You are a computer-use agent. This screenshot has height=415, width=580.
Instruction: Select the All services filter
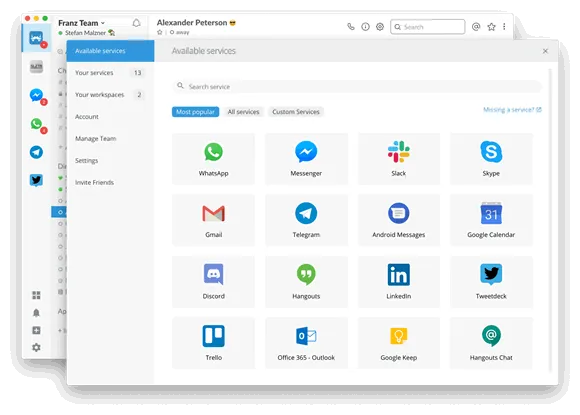(x=243, y=112)
